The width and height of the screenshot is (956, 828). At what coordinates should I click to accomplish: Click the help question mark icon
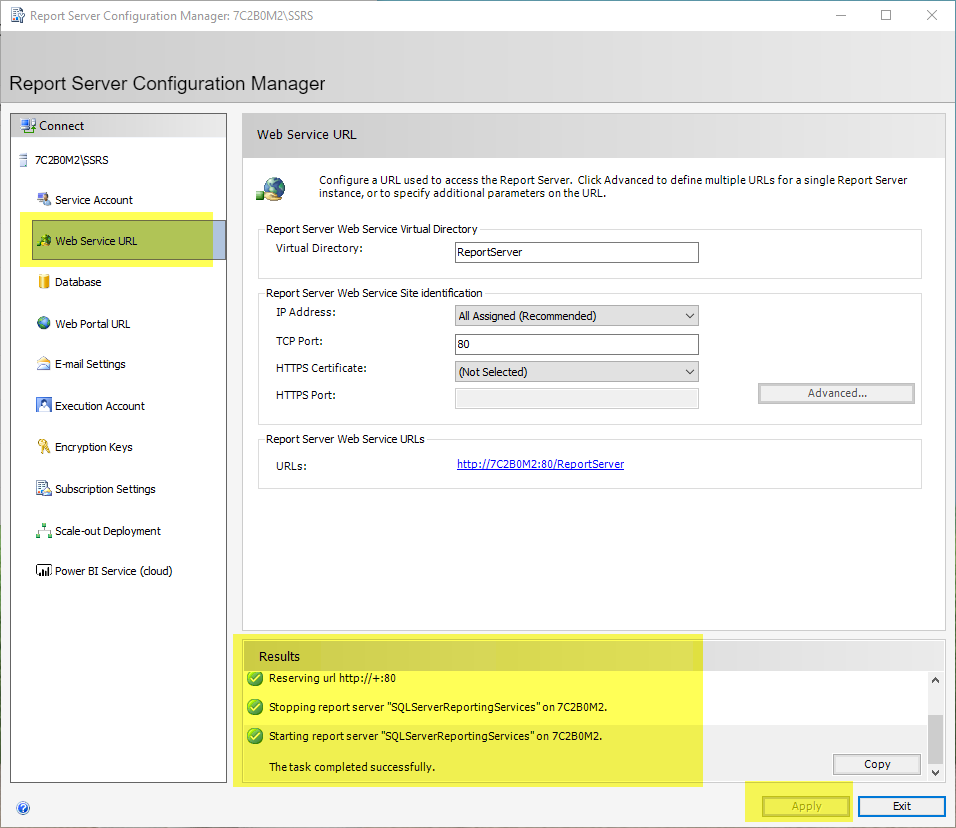[23, 808]
